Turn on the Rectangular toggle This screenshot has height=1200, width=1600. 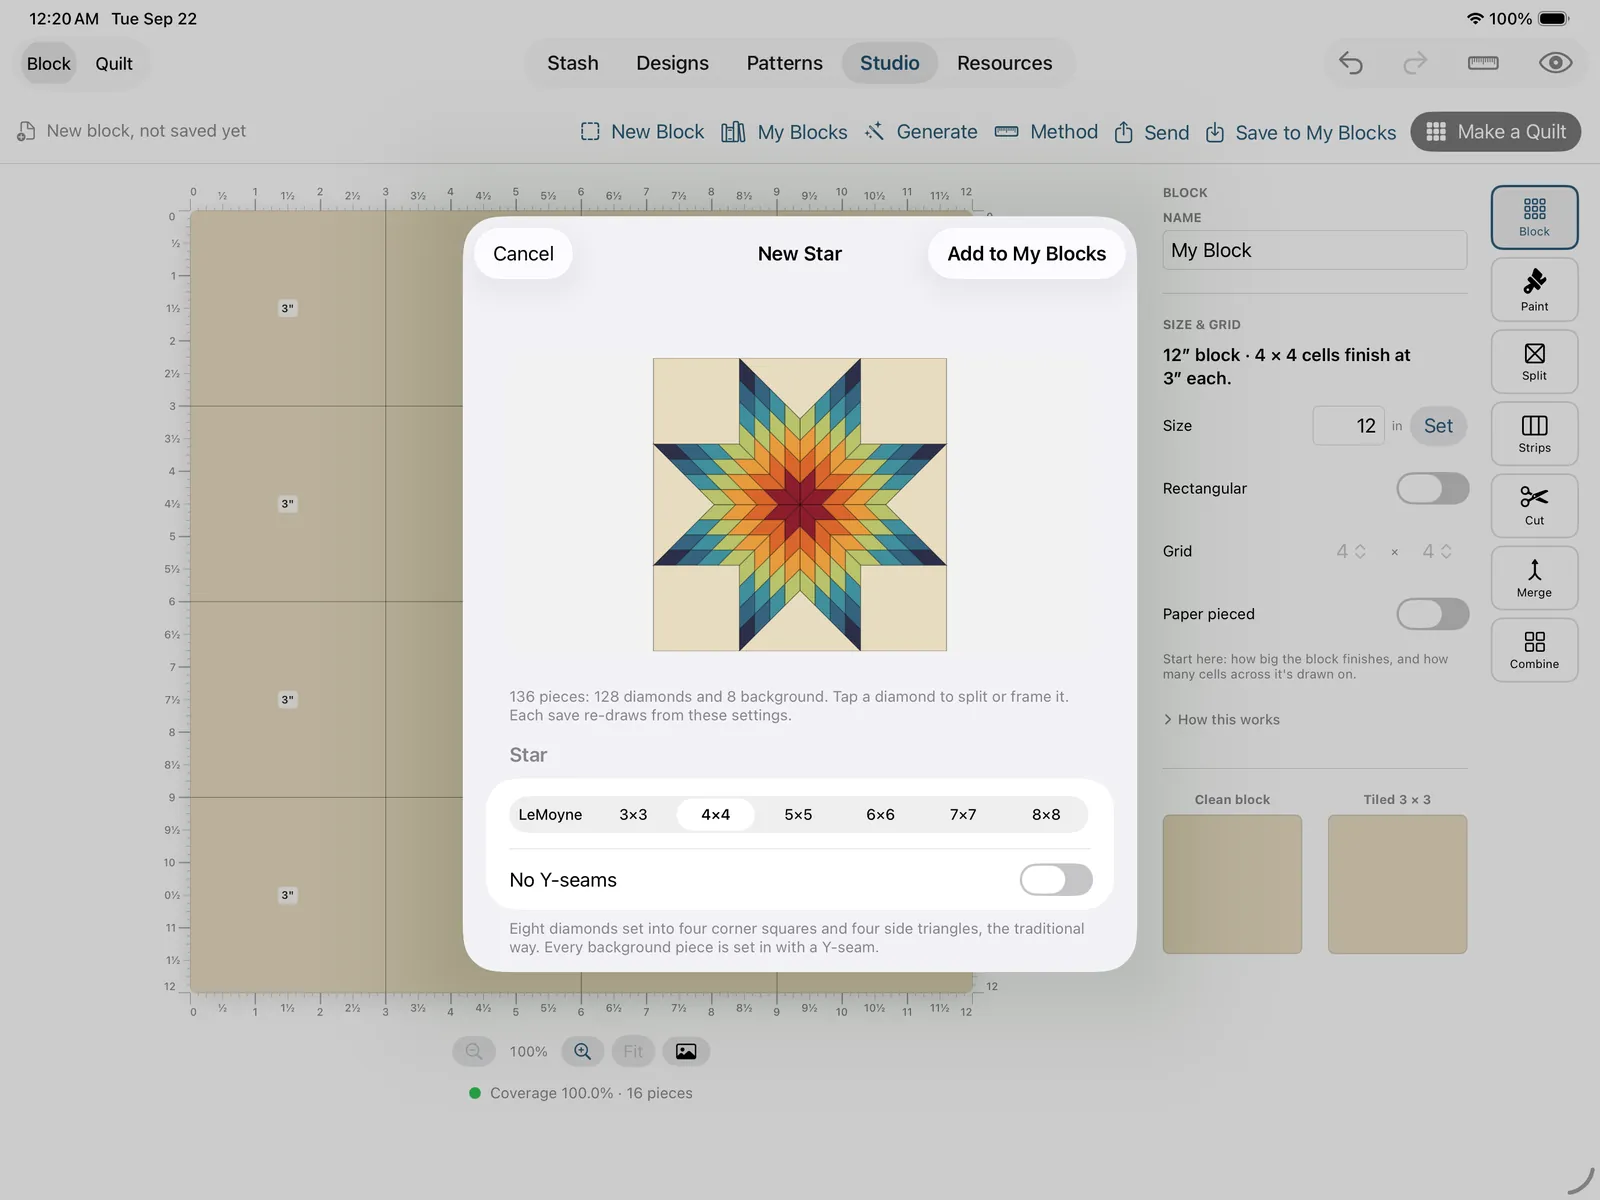pos(1432,489)
